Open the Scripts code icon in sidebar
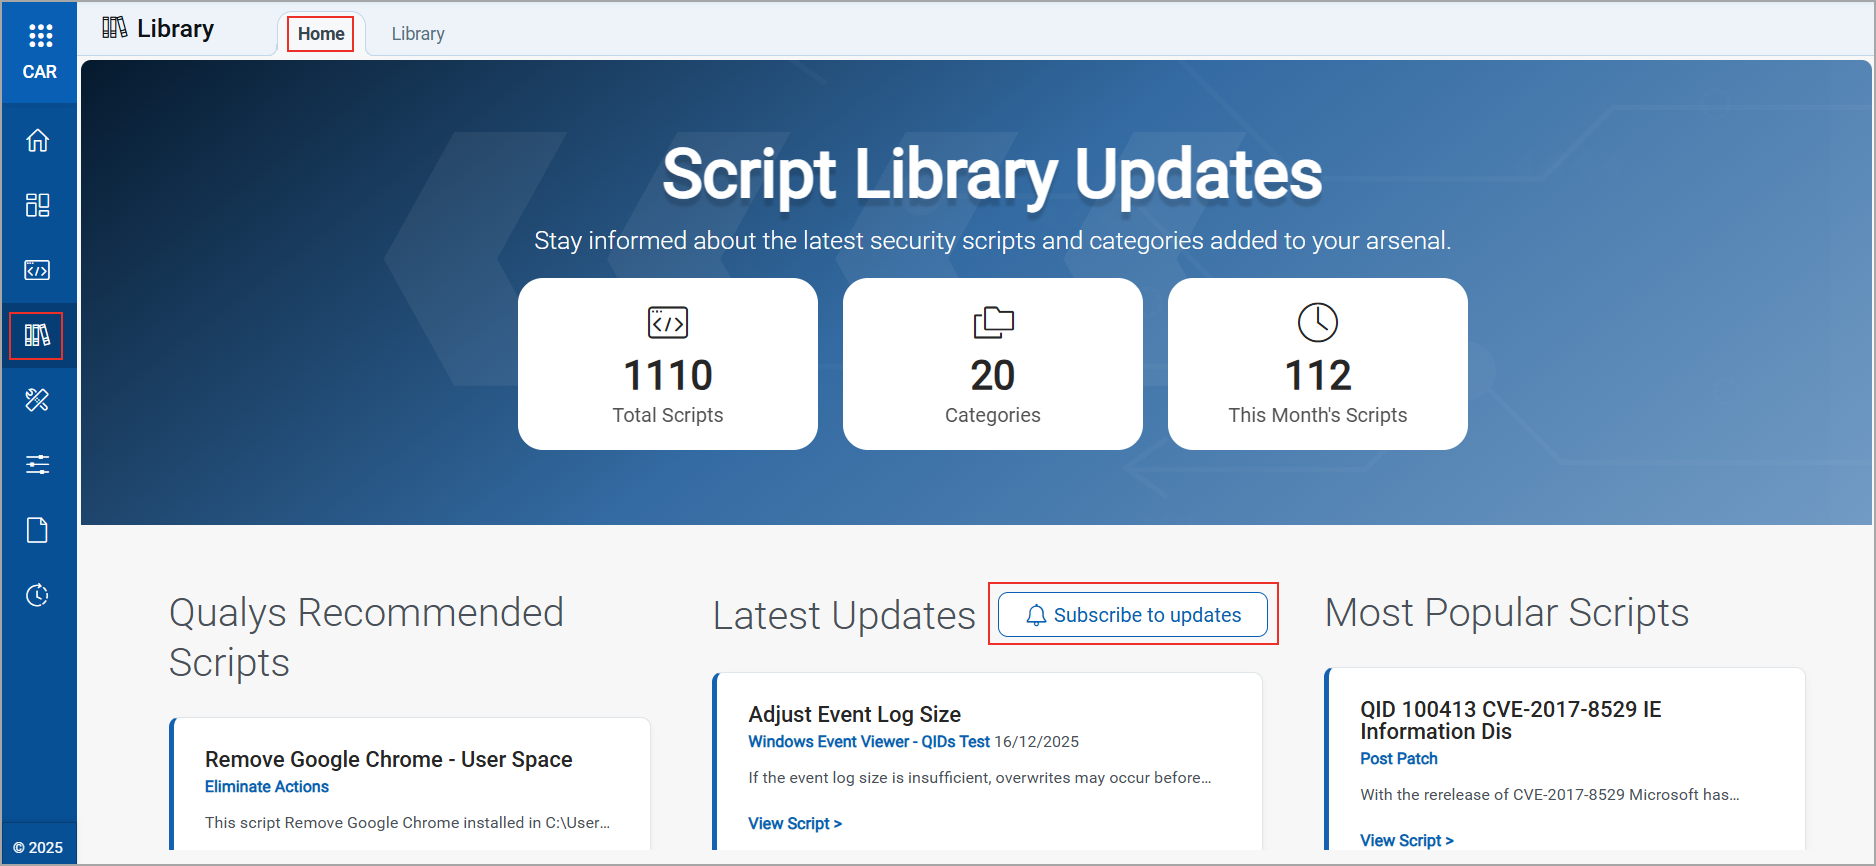 [x=38, y=270]
